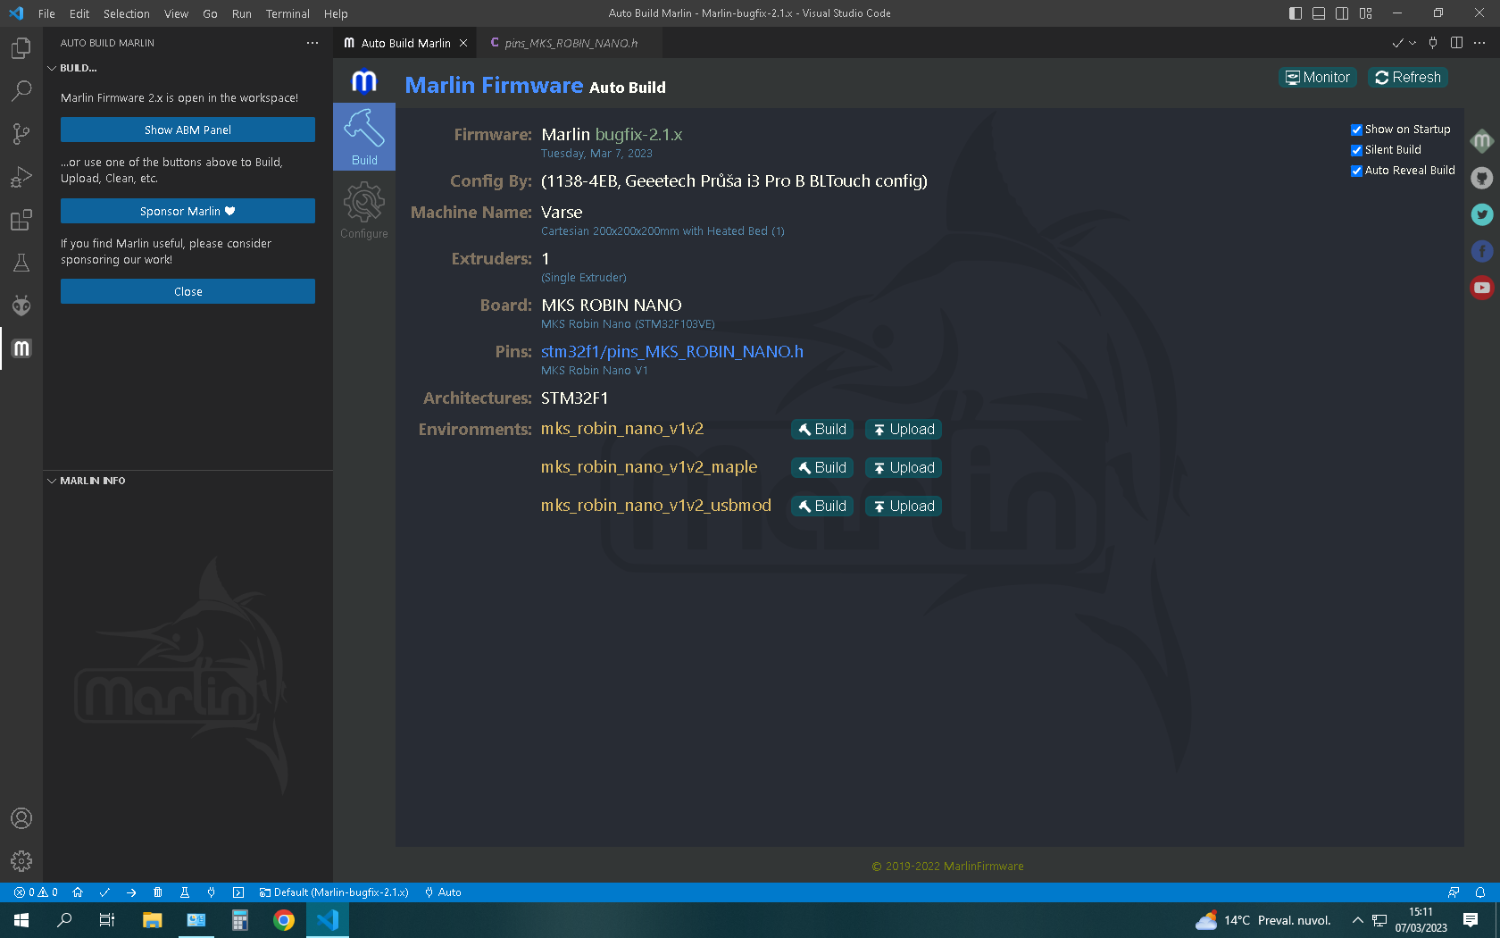This screenshot has width=1500, height=938.
Task: Open the Selection menu
Action: (126, 13)
